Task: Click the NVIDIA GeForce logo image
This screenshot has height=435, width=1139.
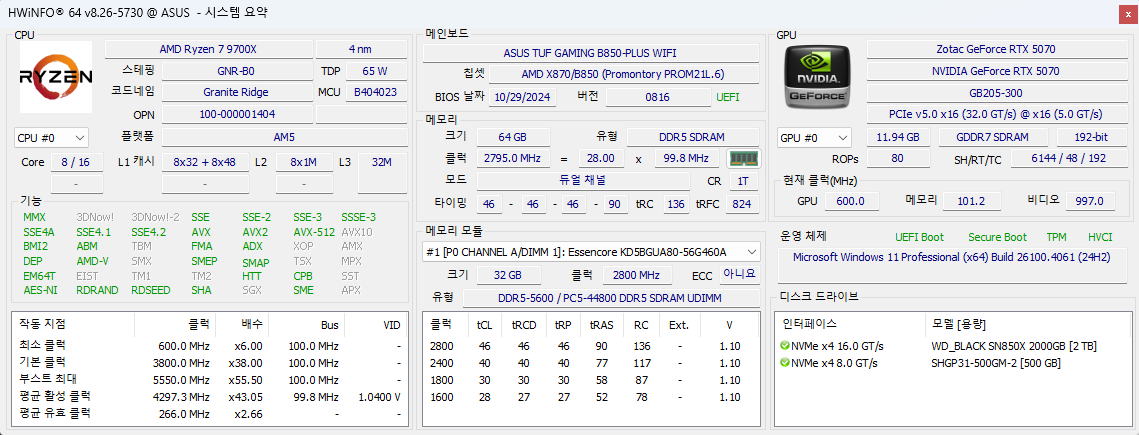Action: click(x=819, y=77)
